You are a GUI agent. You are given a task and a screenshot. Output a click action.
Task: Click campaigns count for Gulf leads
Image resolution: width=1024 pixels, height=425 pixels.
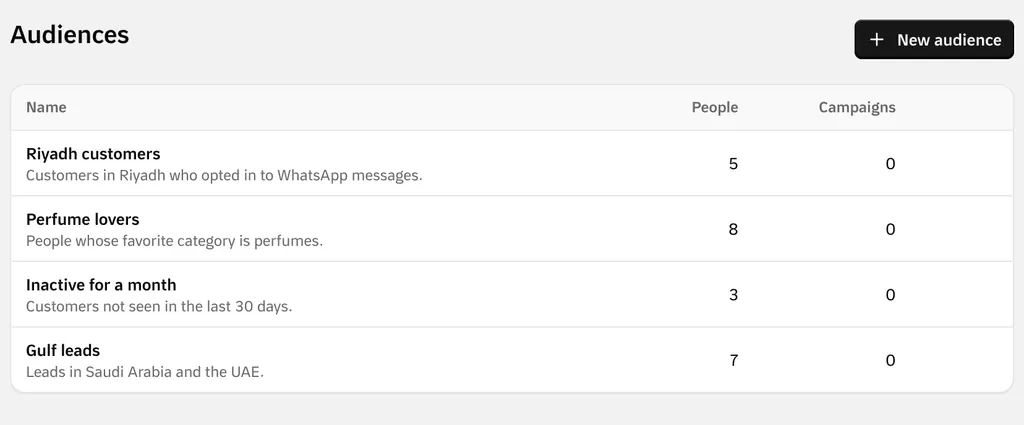click(890, 360)
